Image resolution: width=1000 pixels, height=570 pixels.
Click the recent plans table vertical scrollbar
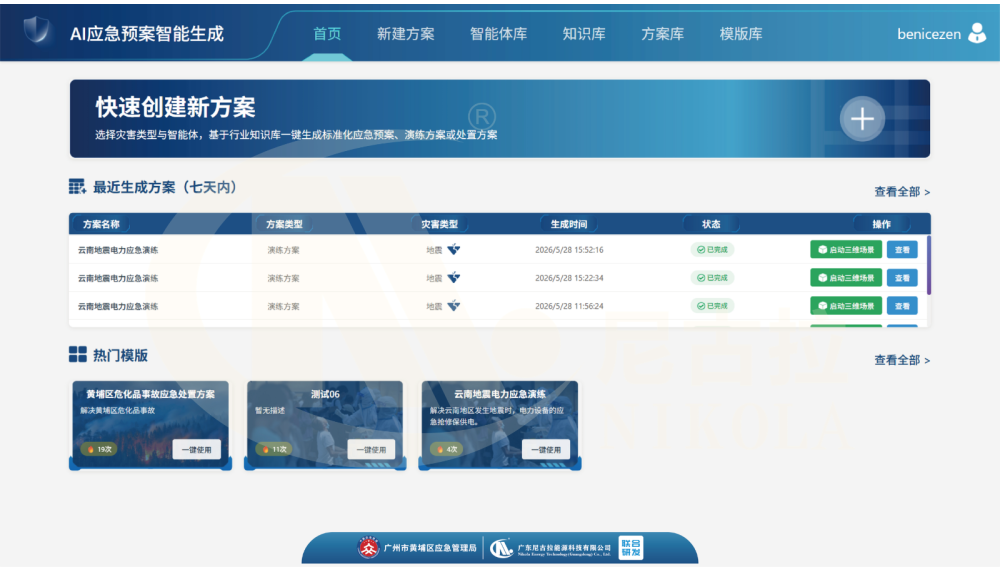click(929, 265)
